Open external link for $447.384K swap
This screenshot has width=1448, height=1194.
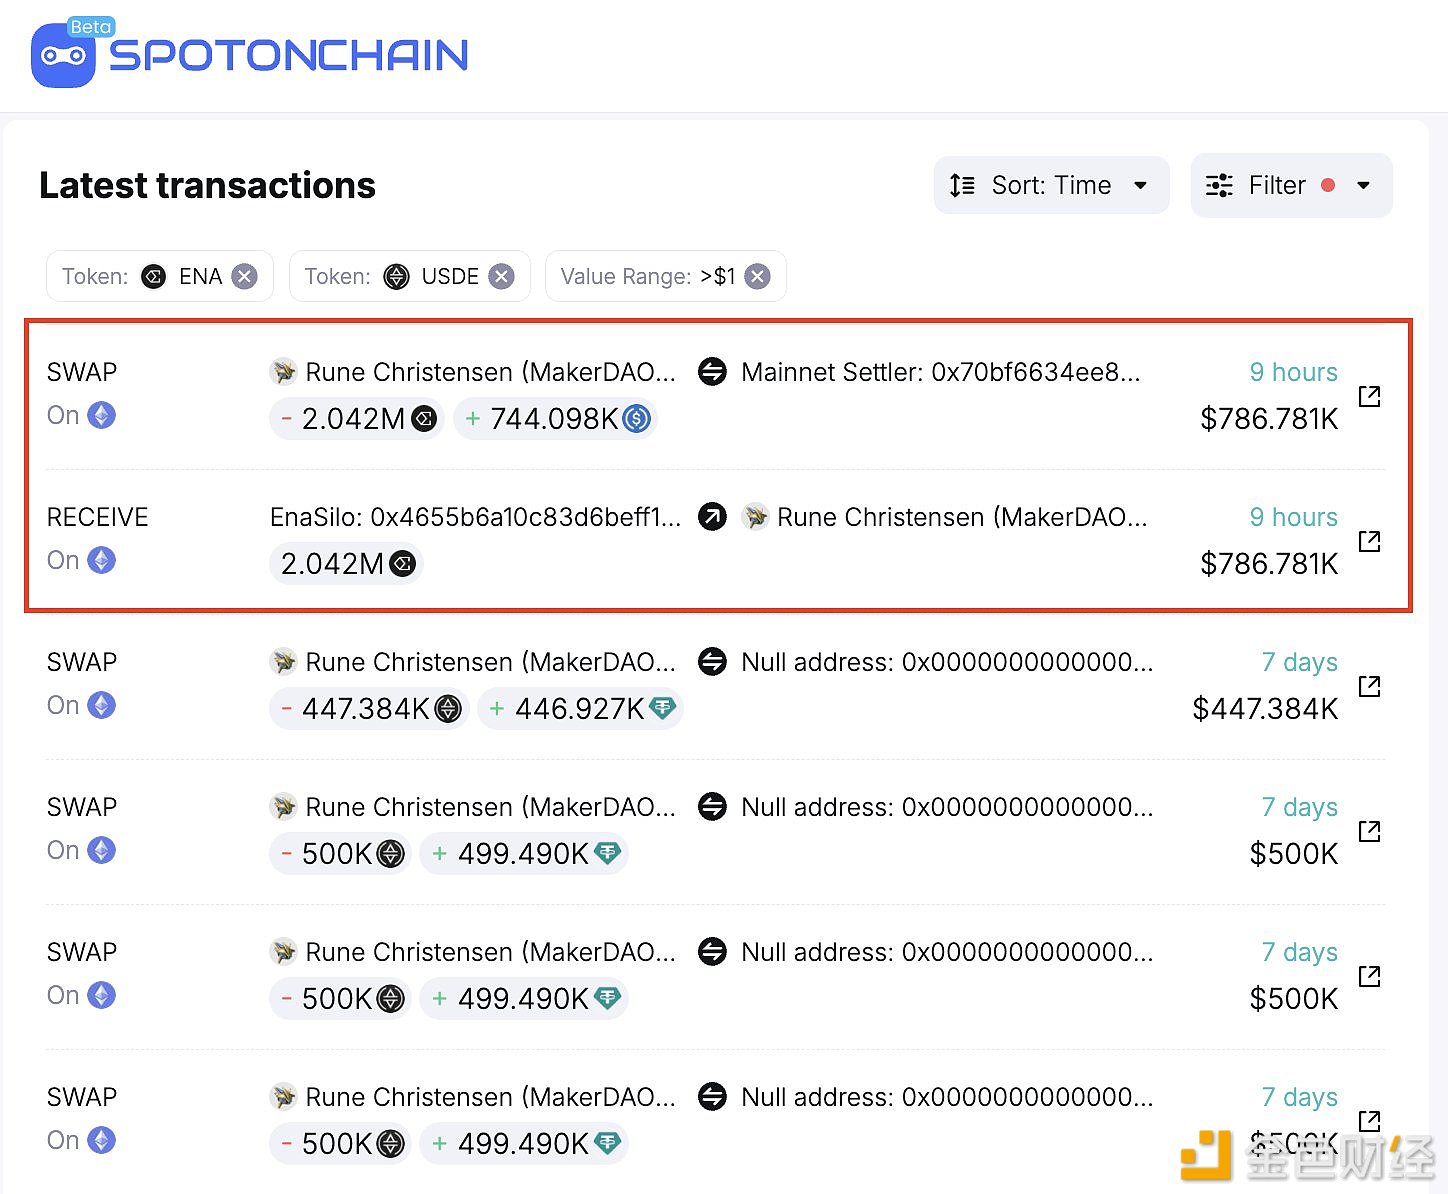(1369, 686)
